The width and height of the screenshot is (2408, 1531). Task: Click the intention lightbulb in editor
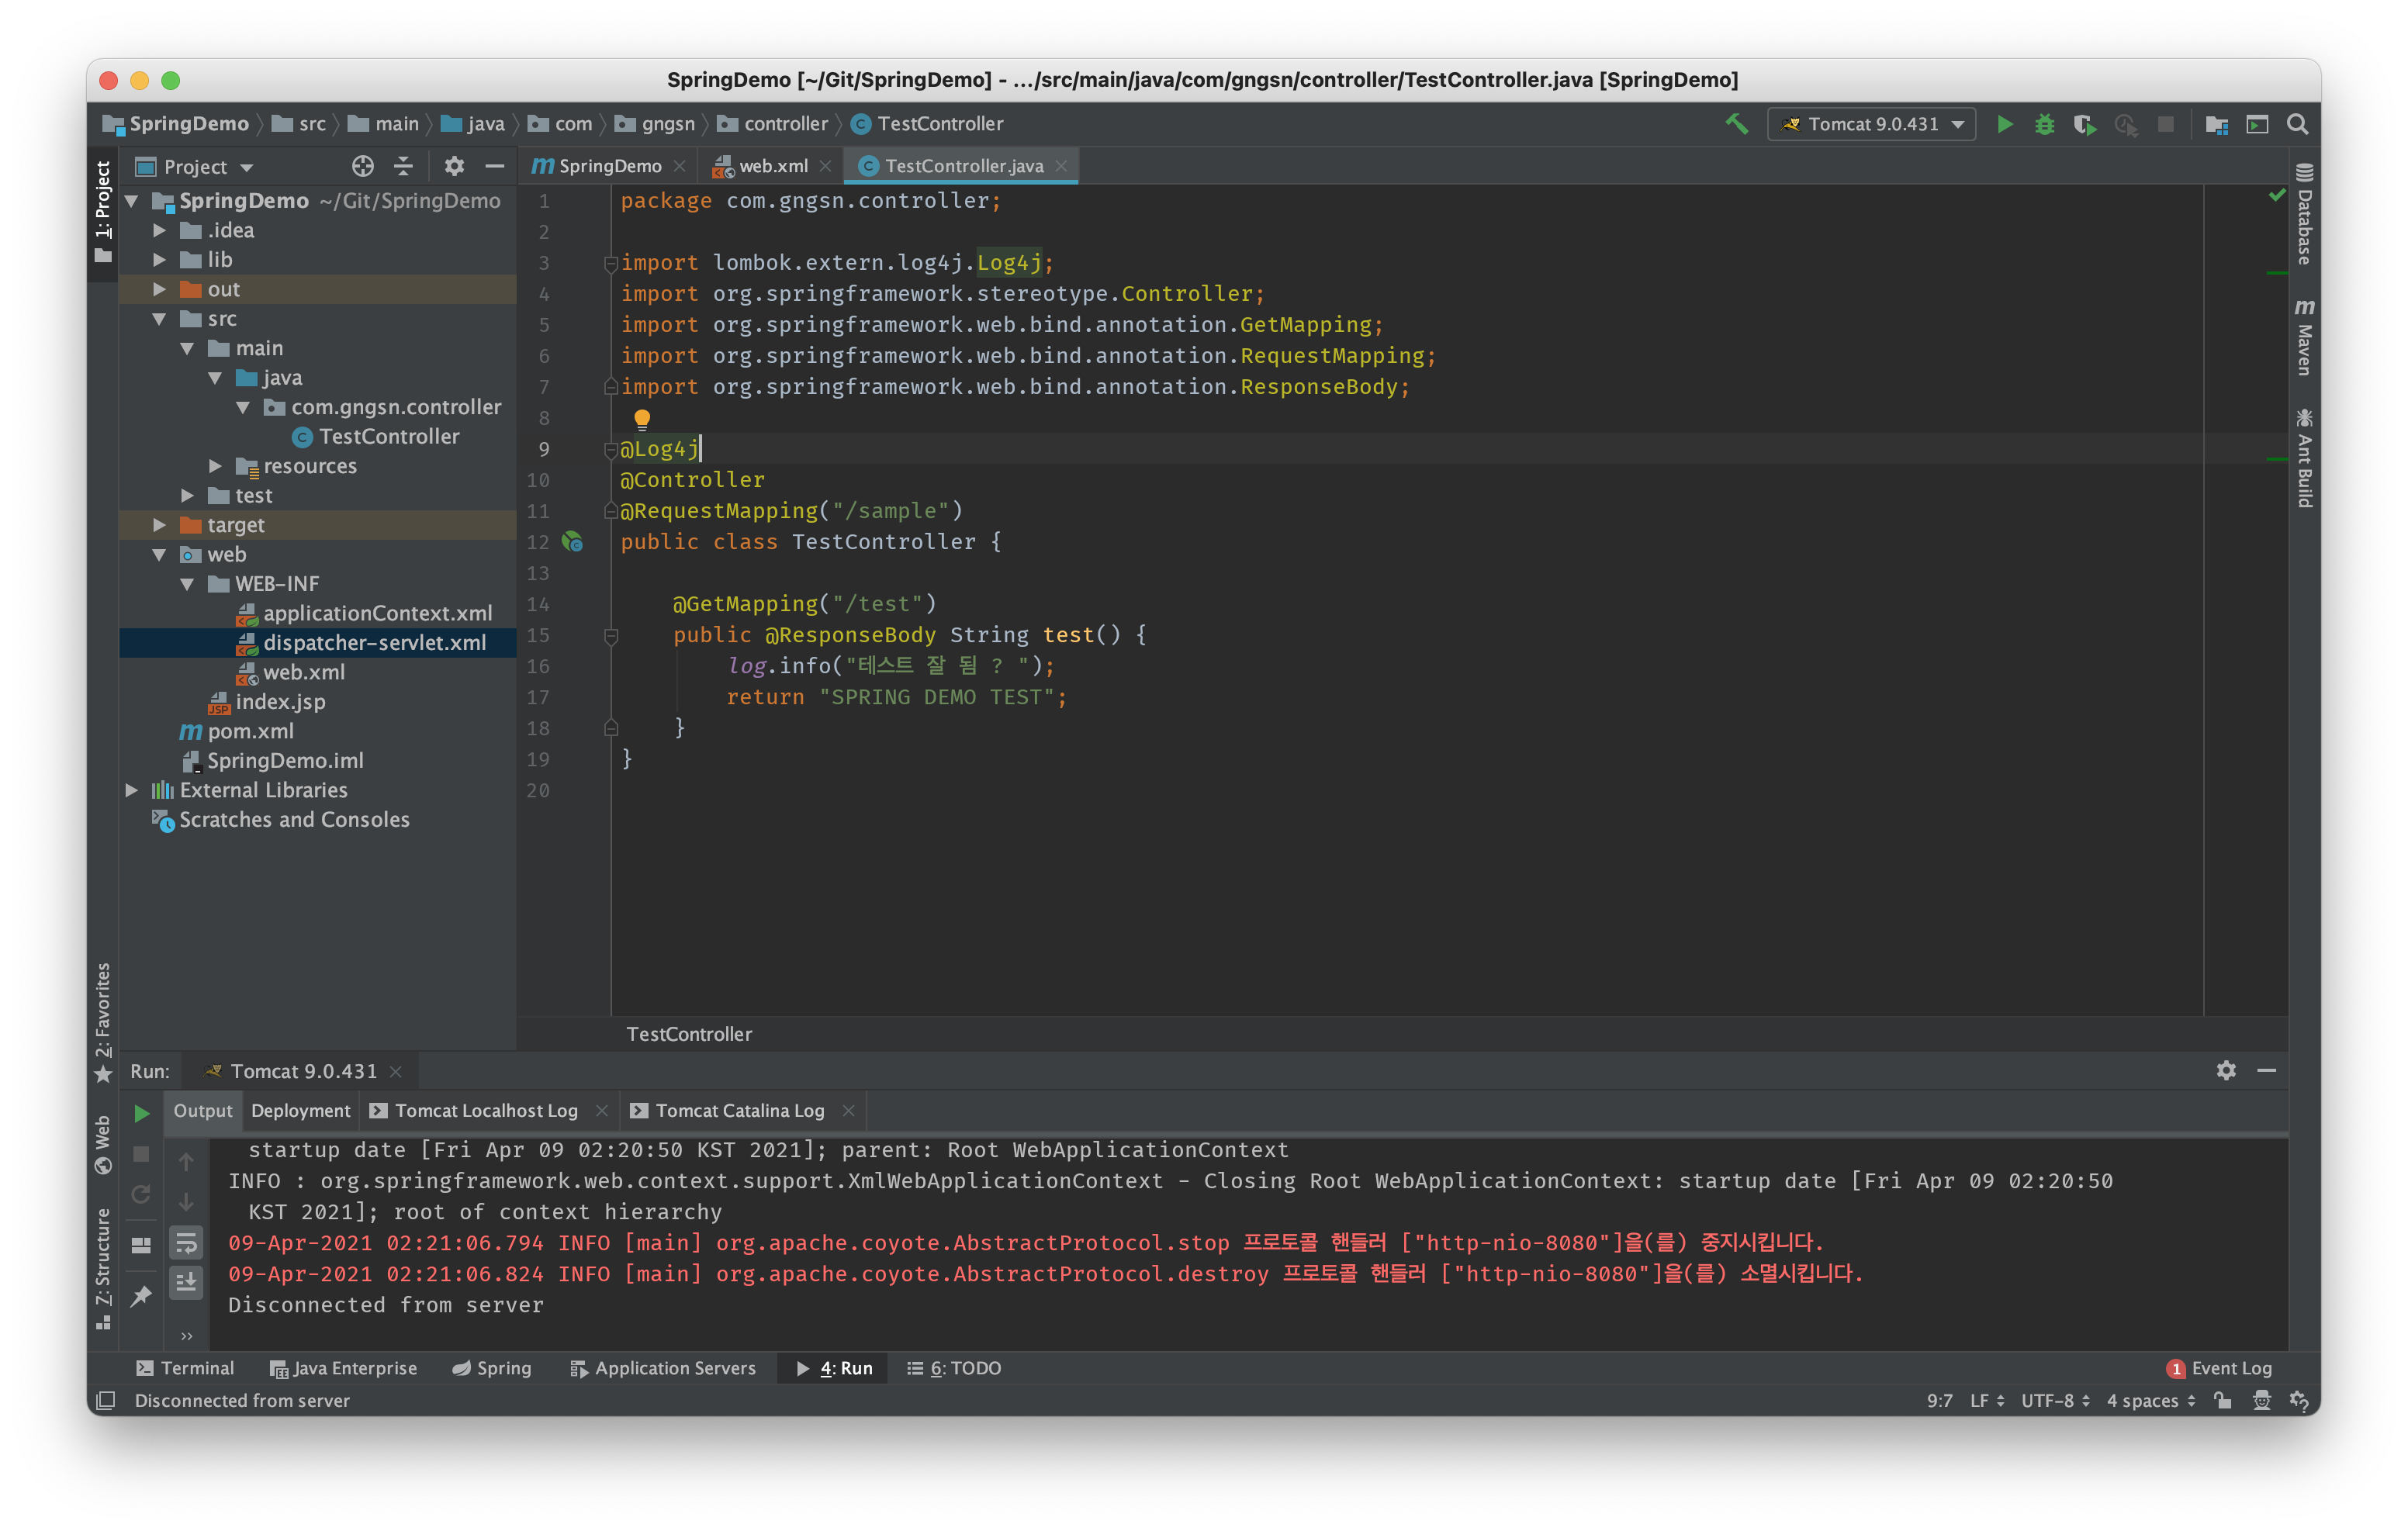642,419
